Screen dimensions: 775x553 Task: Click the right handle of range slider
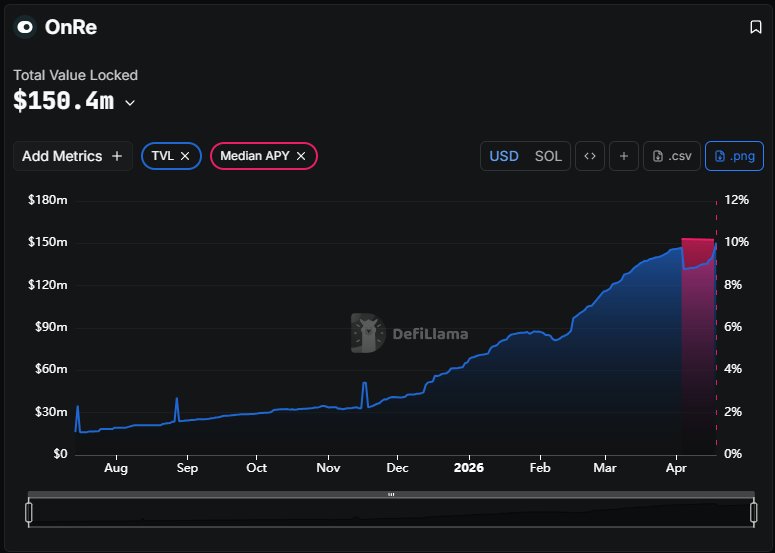click(754, 512)
